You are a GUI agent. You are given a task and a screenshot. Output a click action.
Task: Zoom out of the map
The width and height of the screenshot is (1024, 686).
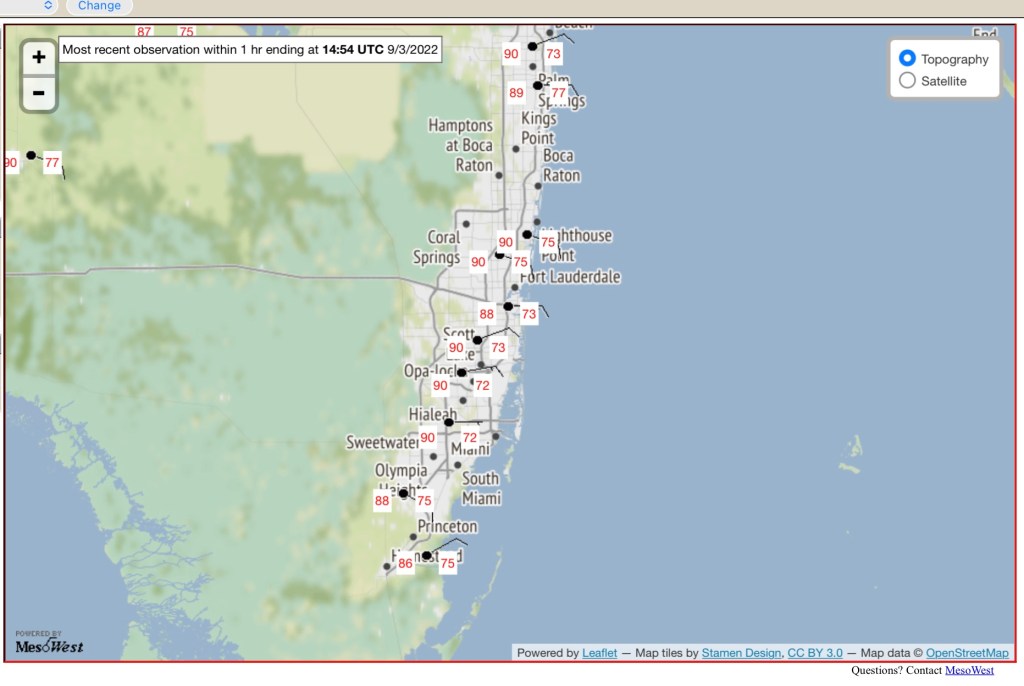pos(38,94)
